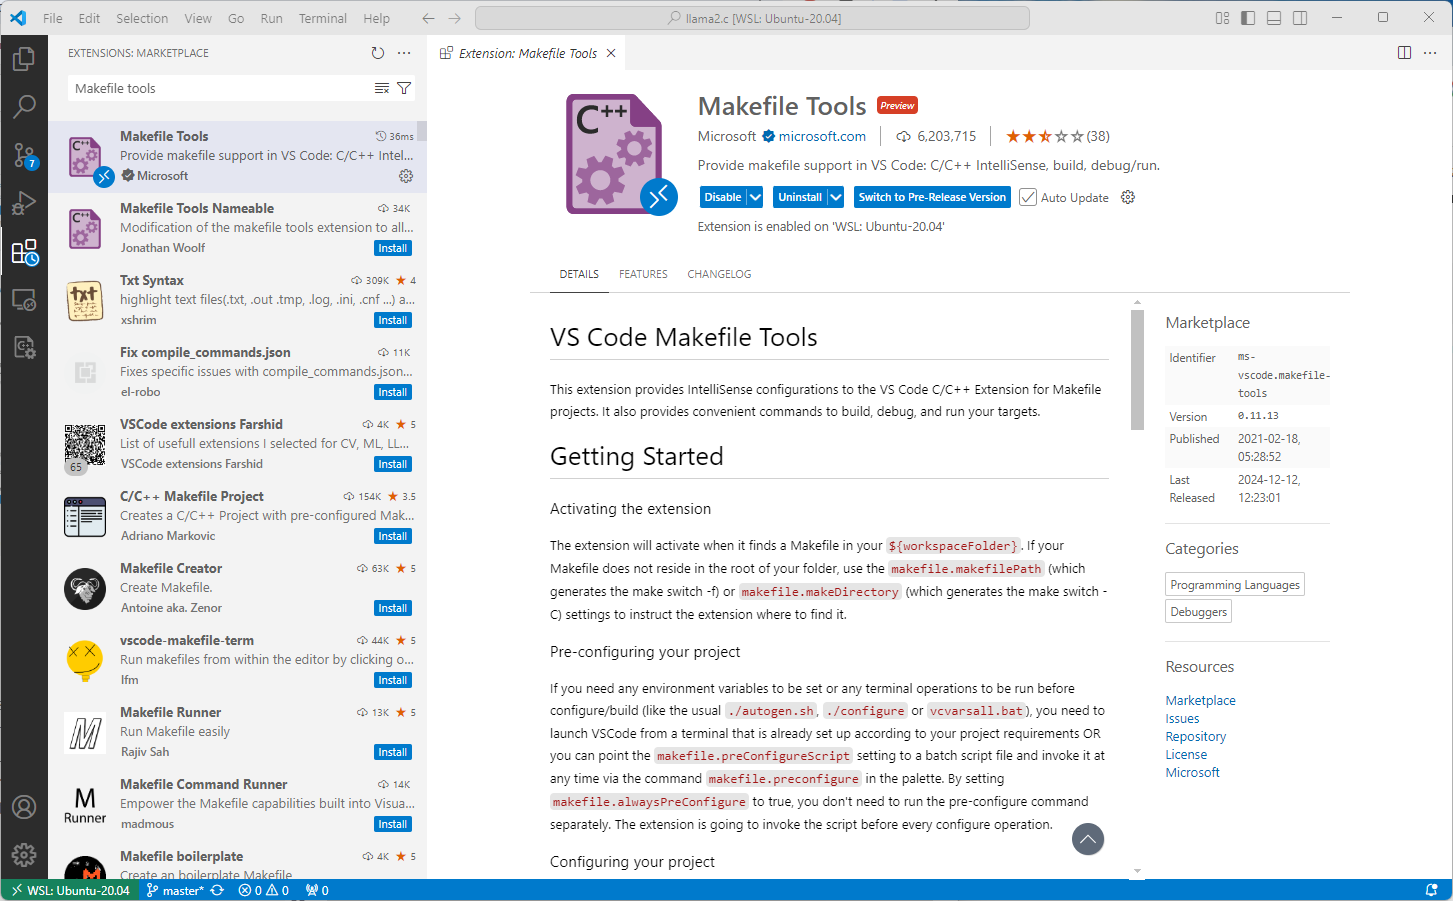
Task: Select Makefile Creator extension item
Action: [x=238, y=589]
